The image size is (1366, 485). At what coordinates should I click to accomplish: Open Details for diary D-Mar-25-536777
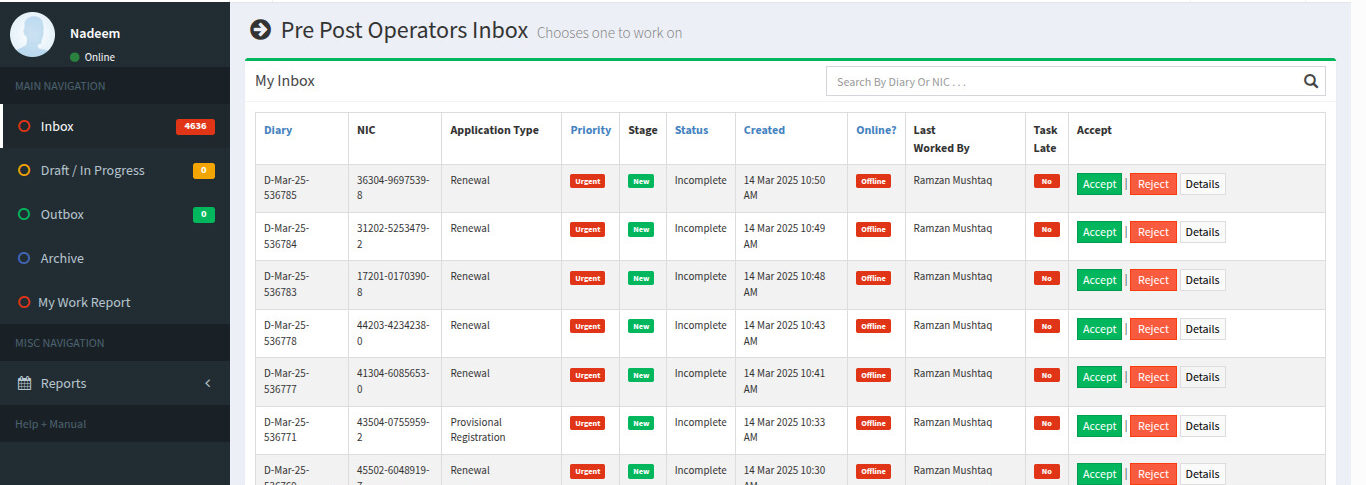[x=1202, y=377]
